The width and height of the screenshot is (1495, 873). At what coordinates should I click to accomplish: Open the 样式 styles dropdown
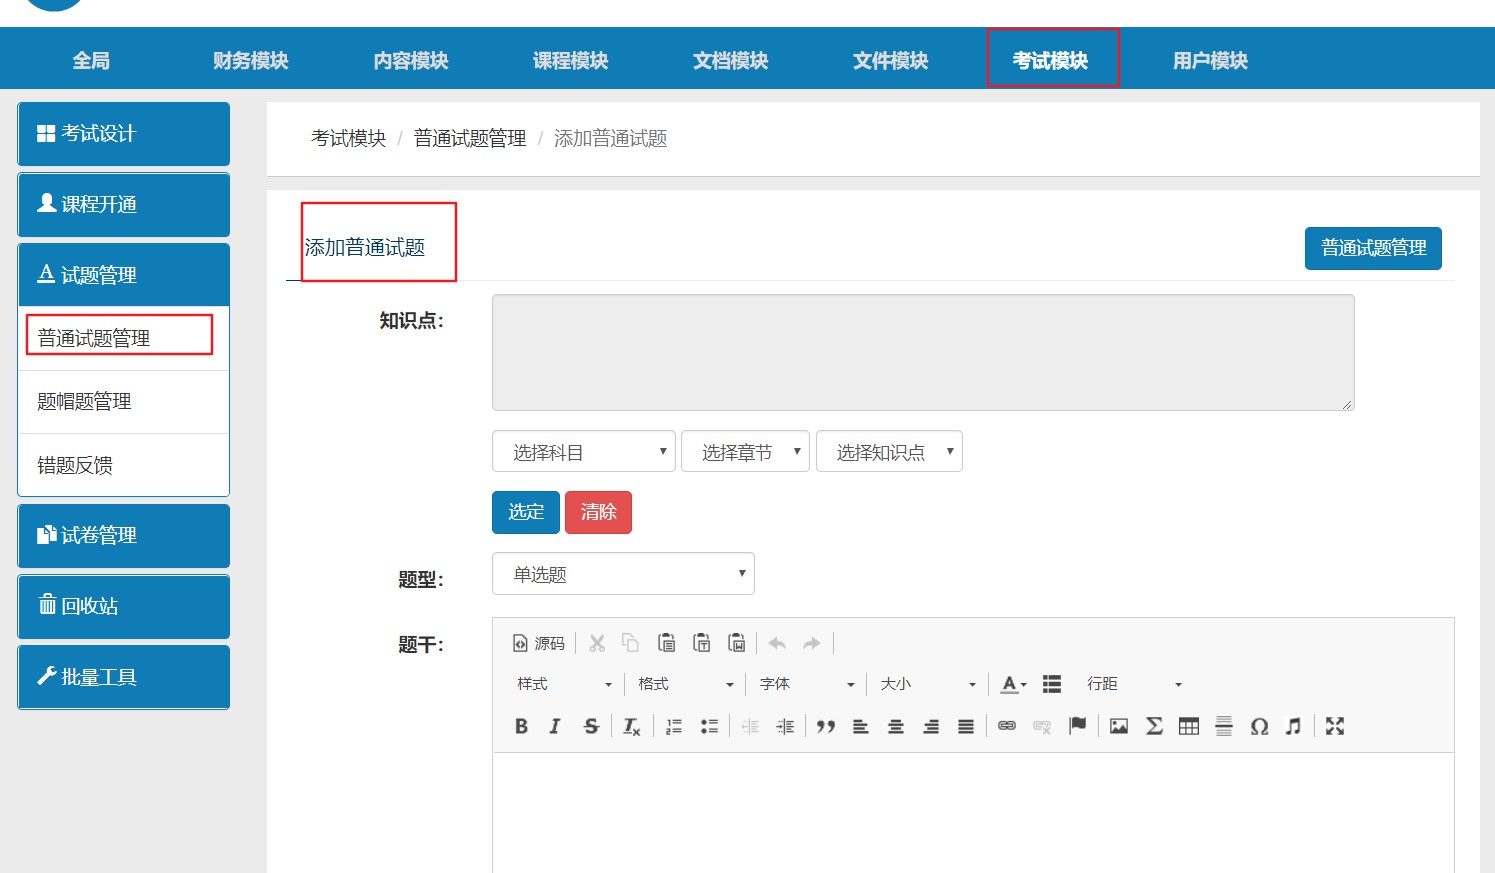pos(564,684)
